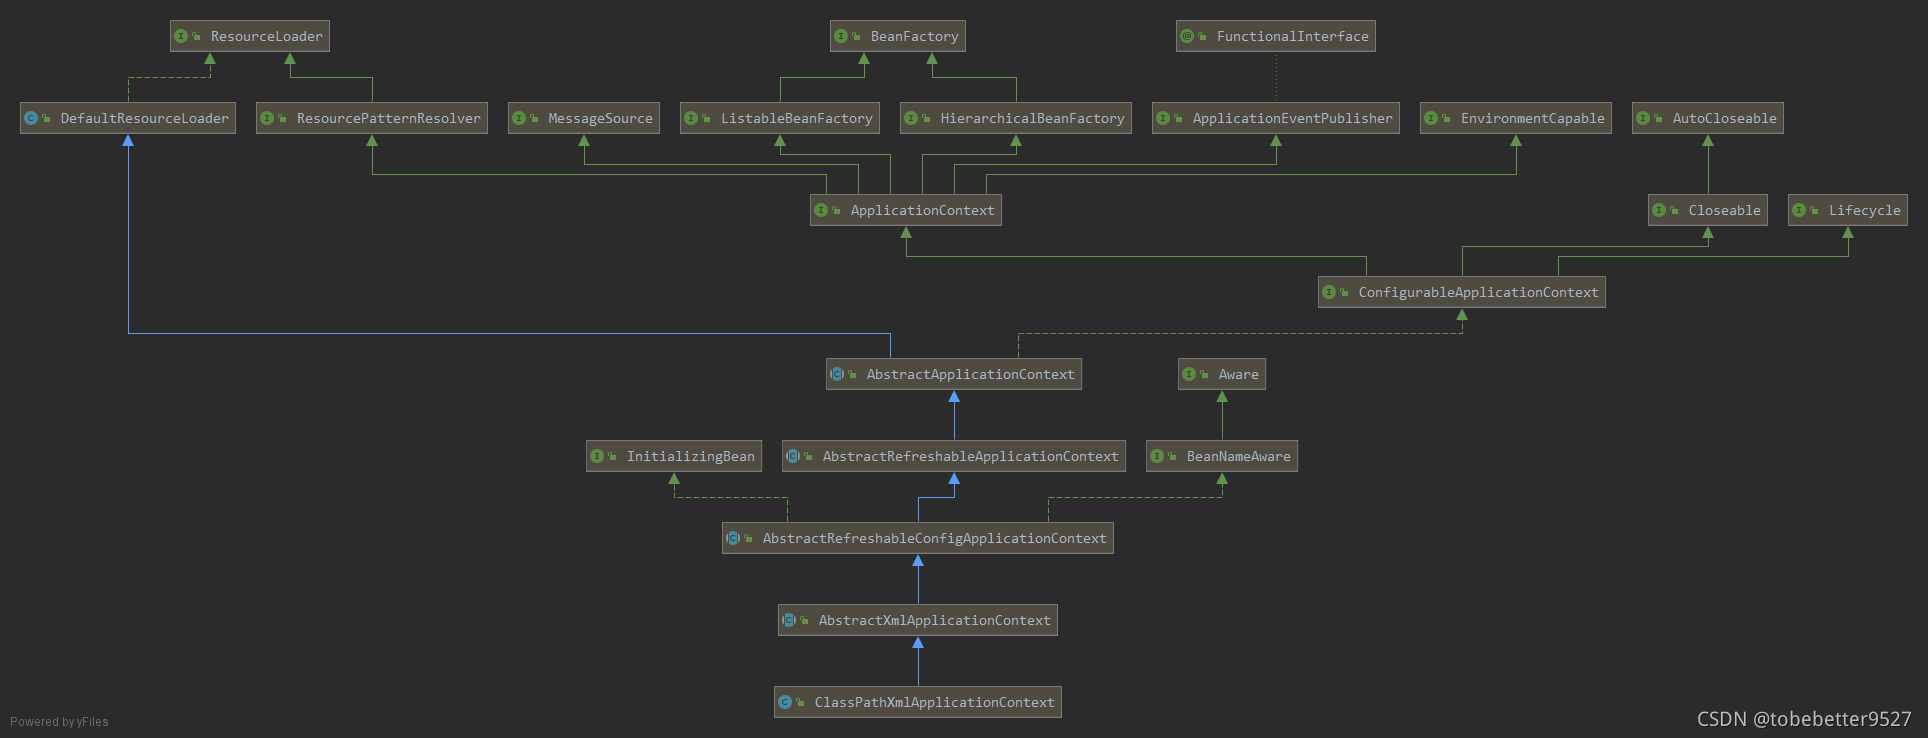
Task: Select the ApplicationContext label
Action: tap(922, 210)
